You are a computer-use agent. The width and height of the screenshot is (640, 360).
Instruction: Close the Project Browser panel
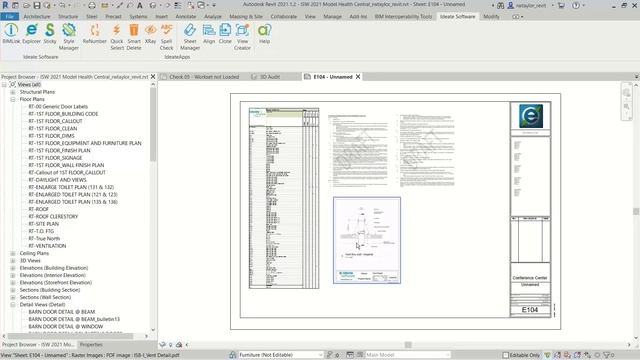pyautogui.click(x=153, y=77)
